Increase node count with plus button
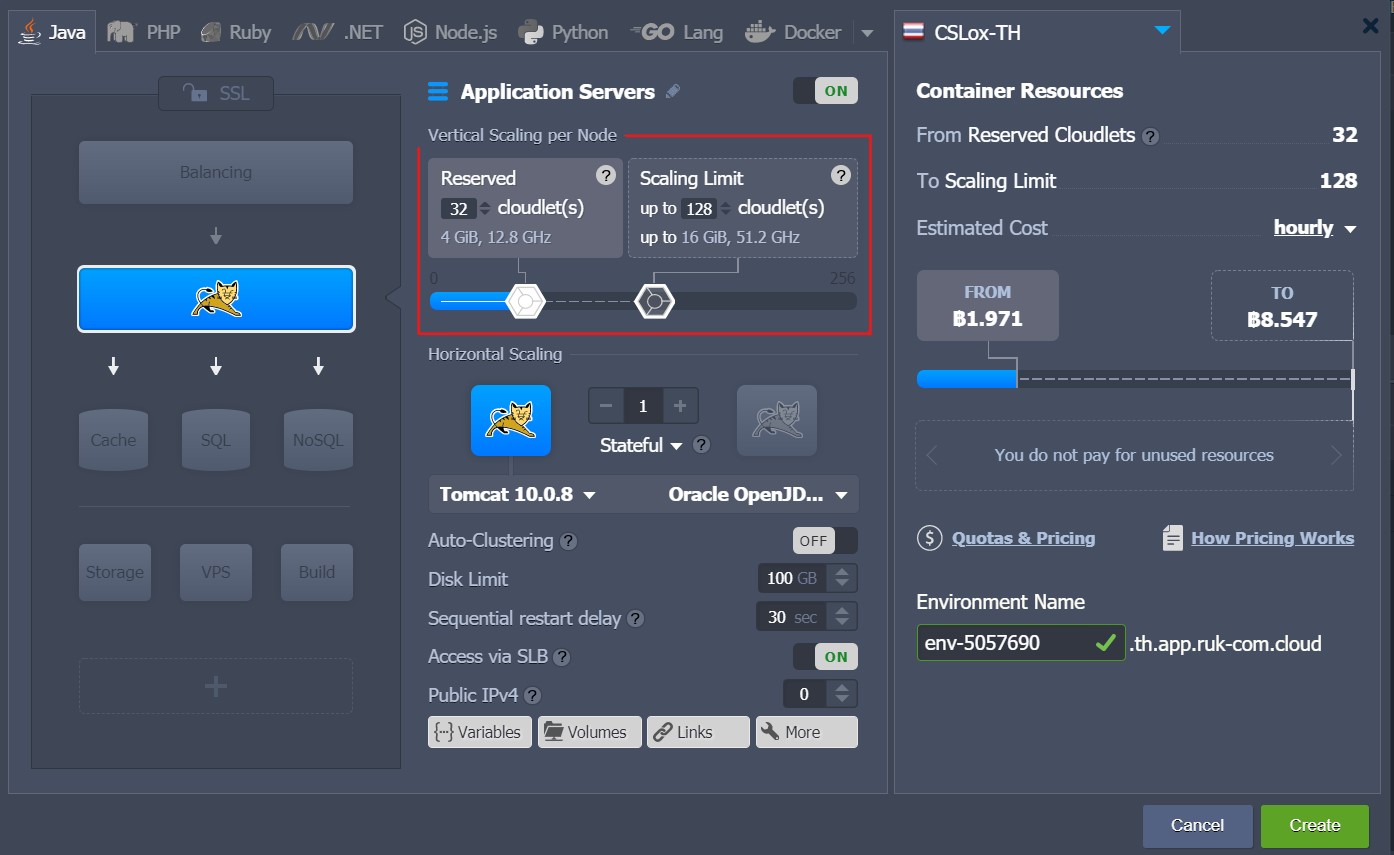 (x=680, y=406)
